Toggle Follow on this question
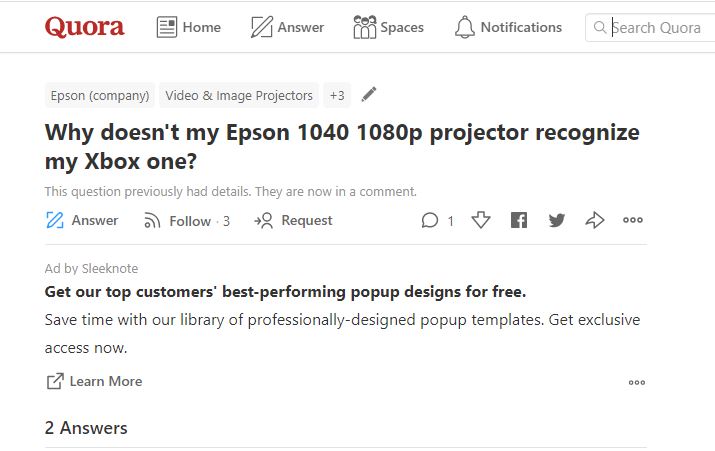The image size is (715, 451). (187, 221)
